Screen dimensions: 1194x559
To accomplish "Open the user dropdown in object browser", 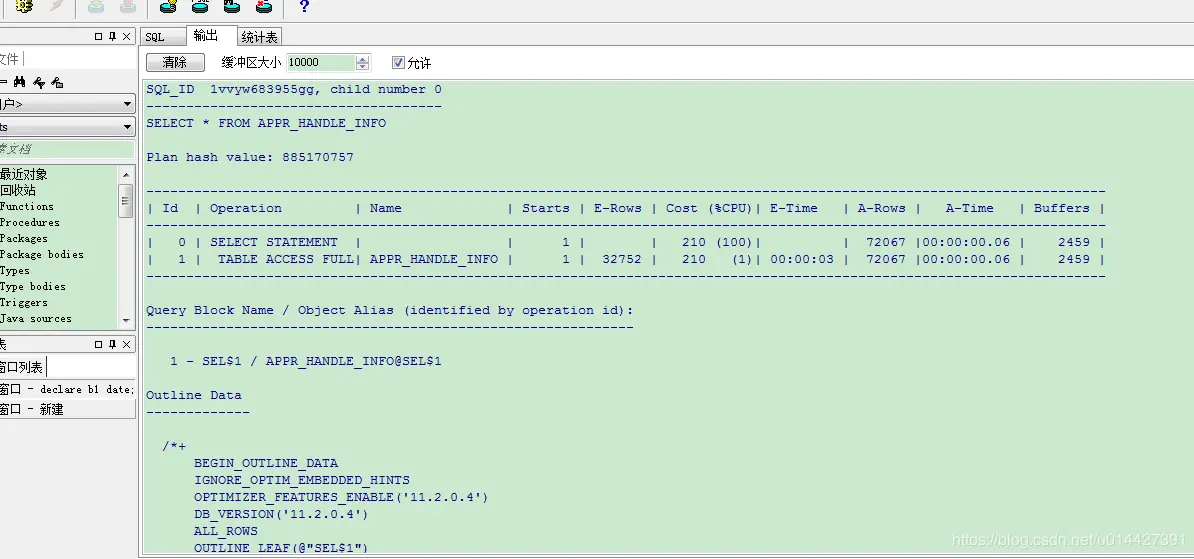I will [127, 104].
